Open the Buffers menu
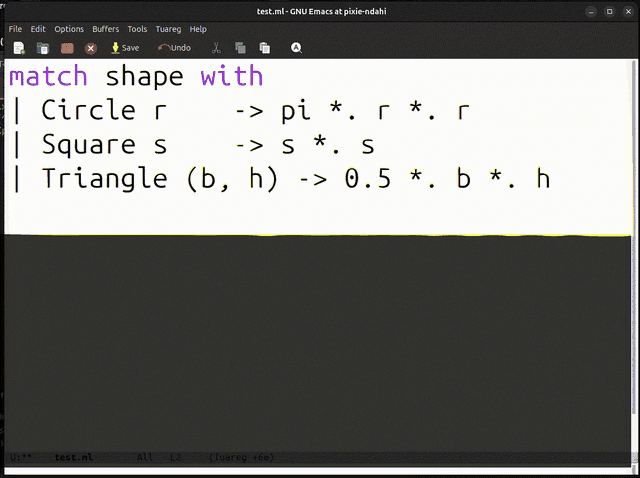Screen dimensions: 640x478 pos(106,29)
